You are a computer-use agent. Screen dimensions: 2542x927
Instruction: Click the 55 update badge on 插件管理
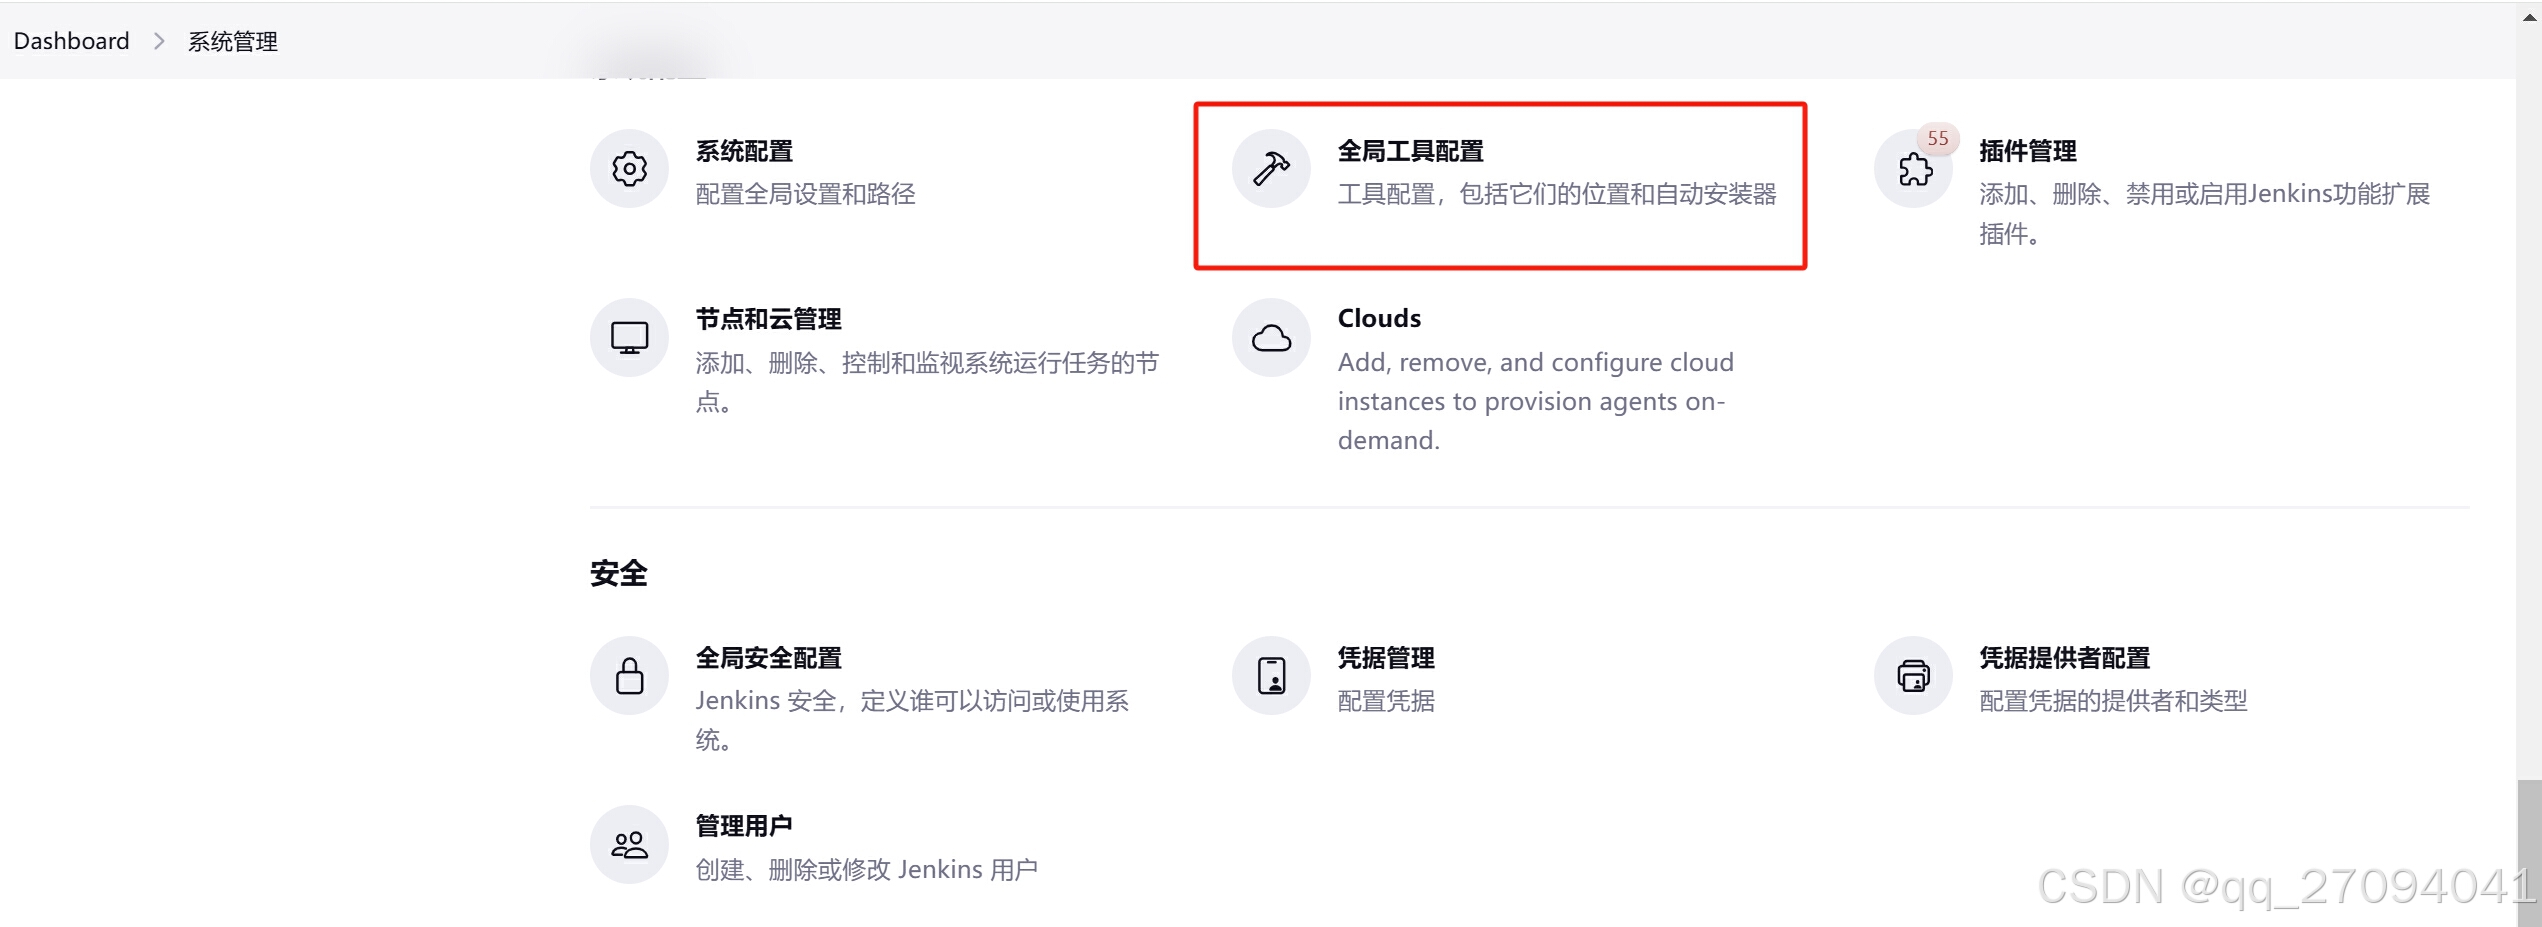[1937, 138]
